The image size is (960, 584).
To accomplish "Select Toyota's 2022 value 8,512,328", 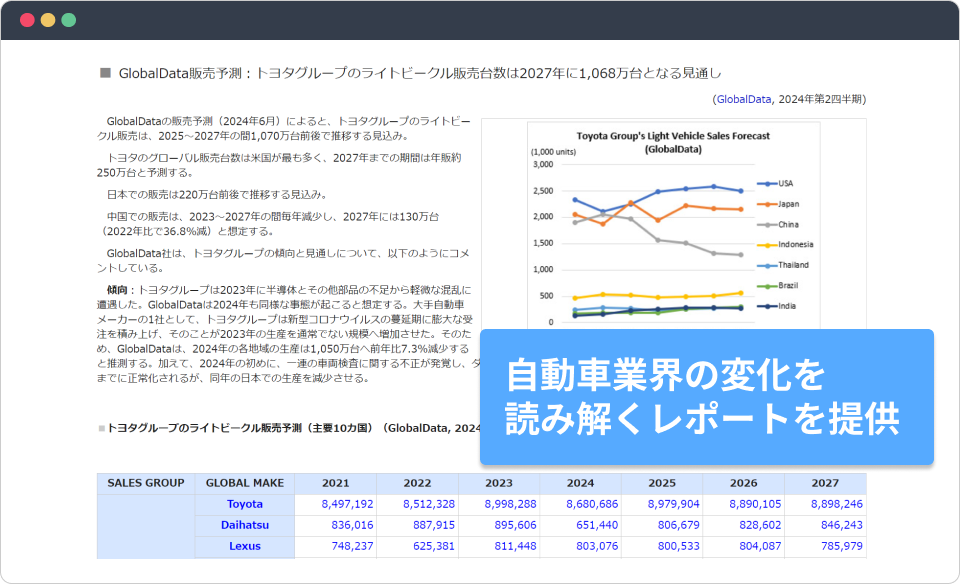I will pos(429,504).
